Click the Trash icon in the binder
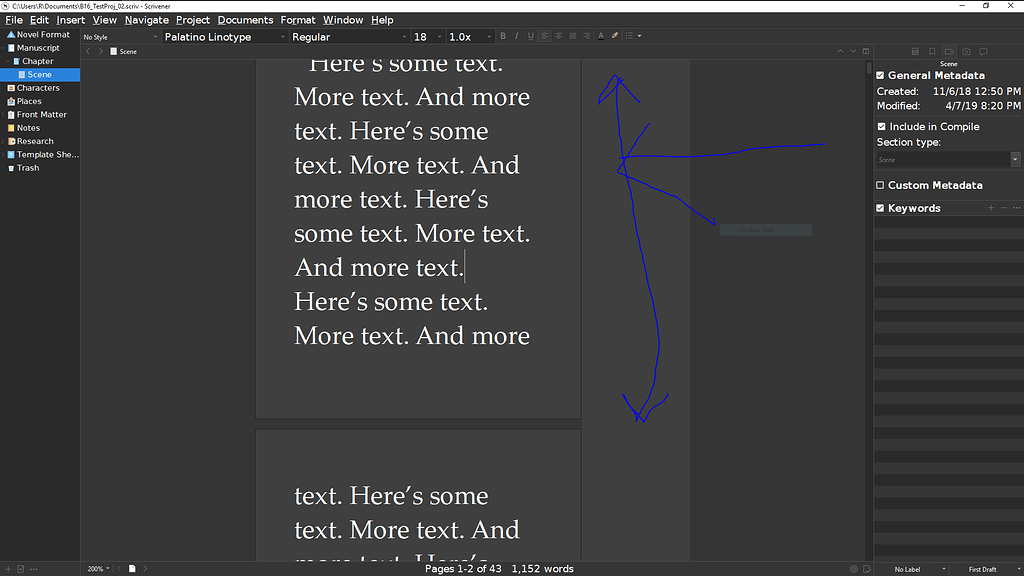 click(10, 168)
